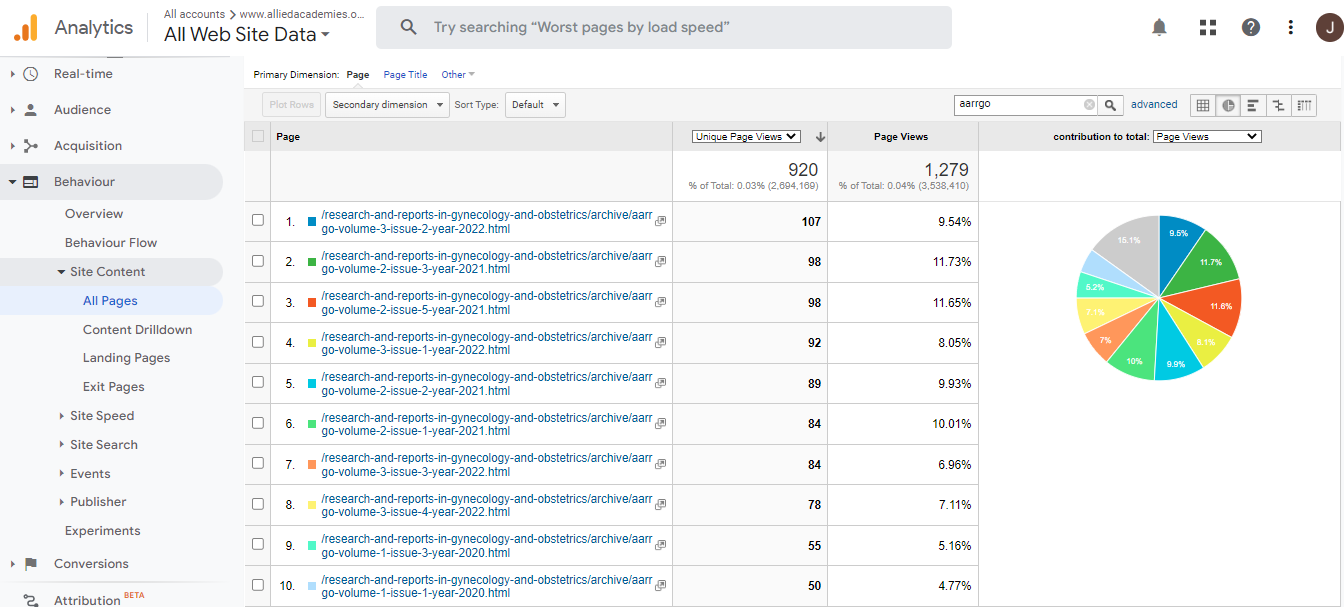Open Landing Pages in the sidebar
The width and height of the screenshot is (1344, 607).
(126, 358)
